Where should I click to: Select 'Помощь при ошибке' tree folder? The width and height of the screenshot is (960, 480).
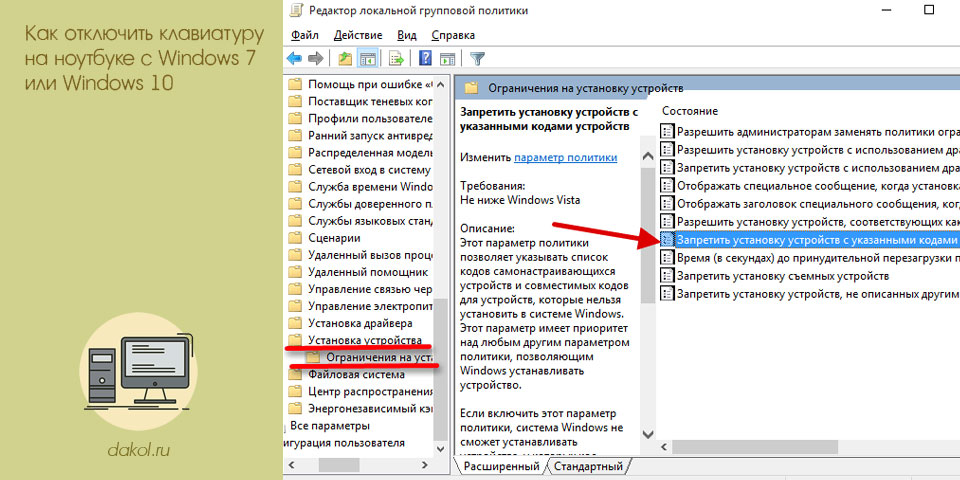click(370, 84)
